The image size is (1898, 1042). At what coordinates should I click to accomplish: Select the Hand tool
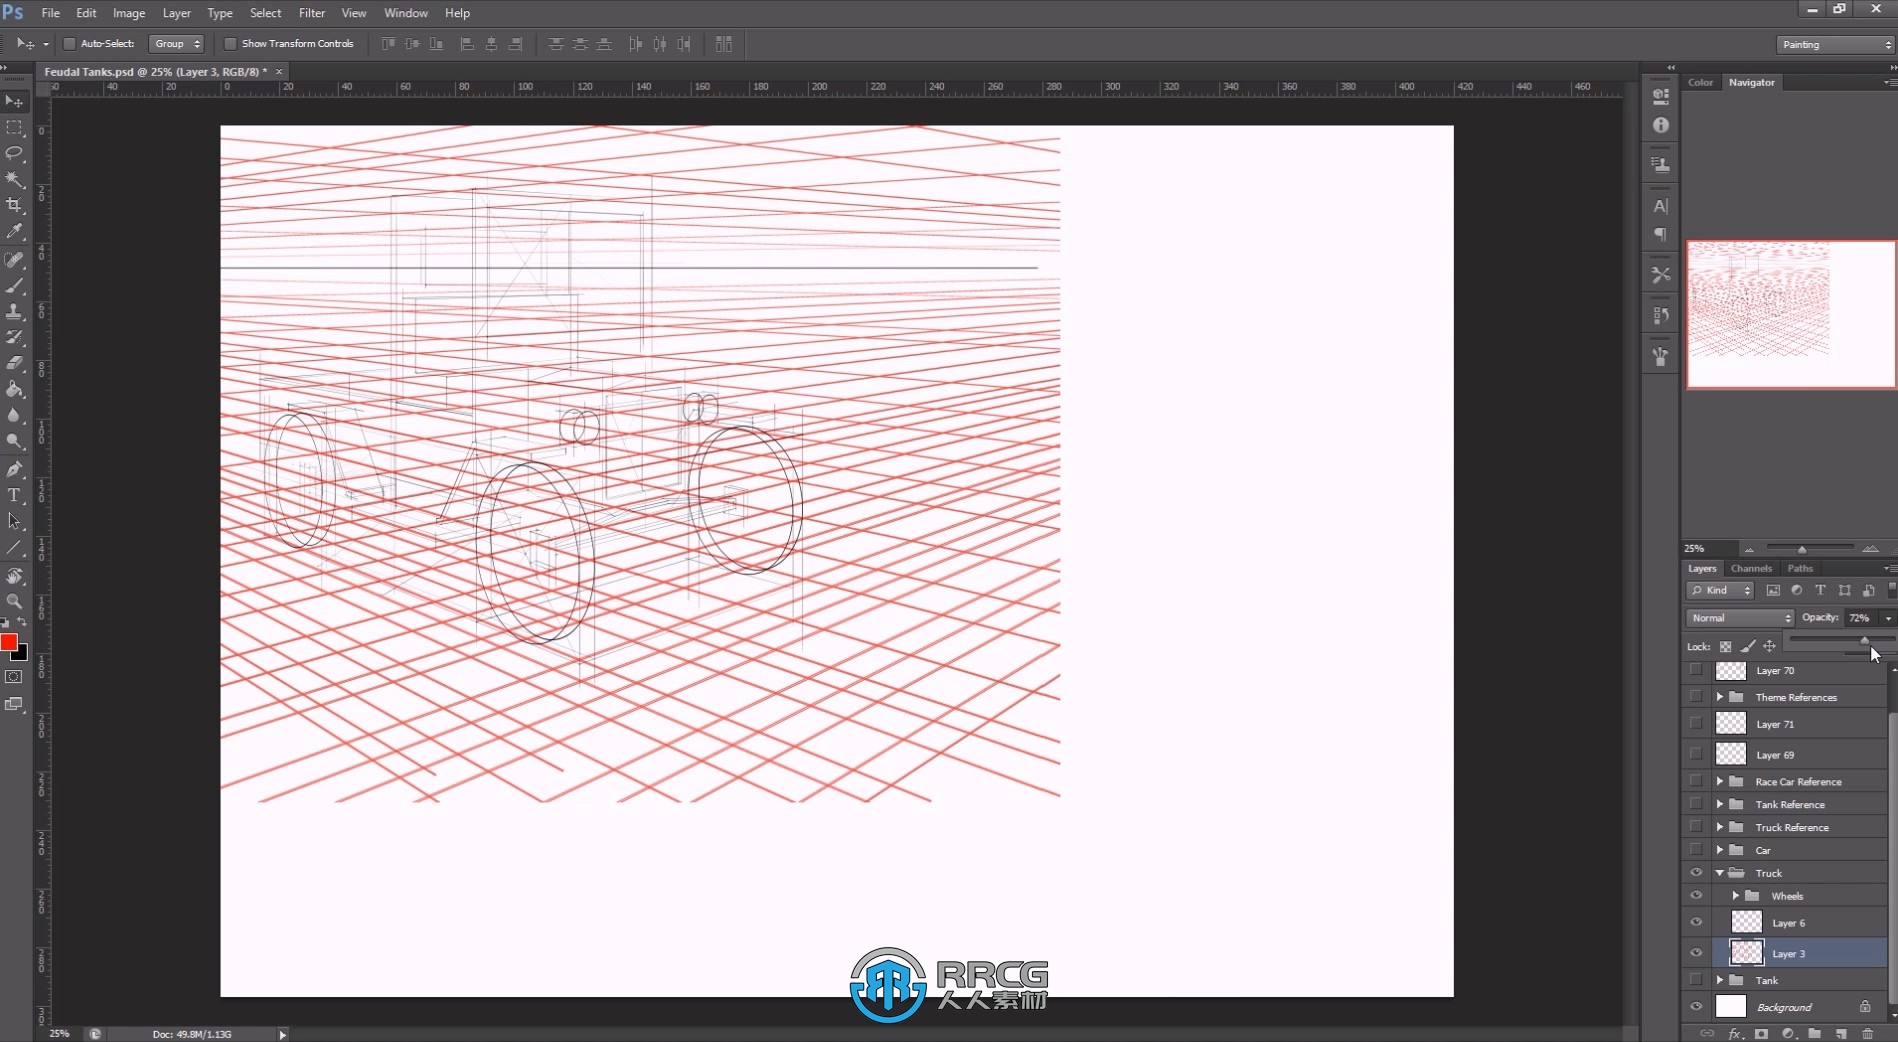pos(14,576)
